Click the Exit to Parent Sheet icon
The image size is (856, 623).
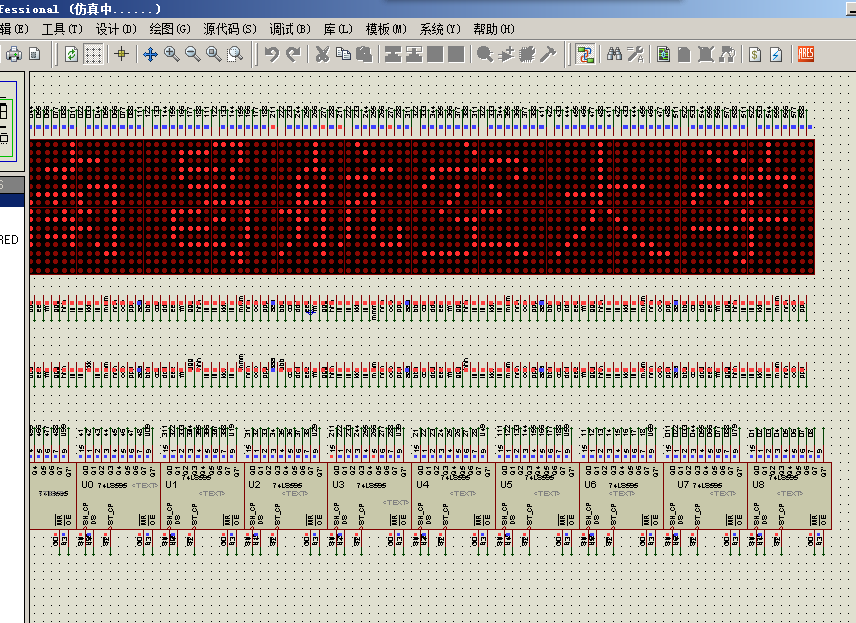pyautogui.click(x=727, y=54)
